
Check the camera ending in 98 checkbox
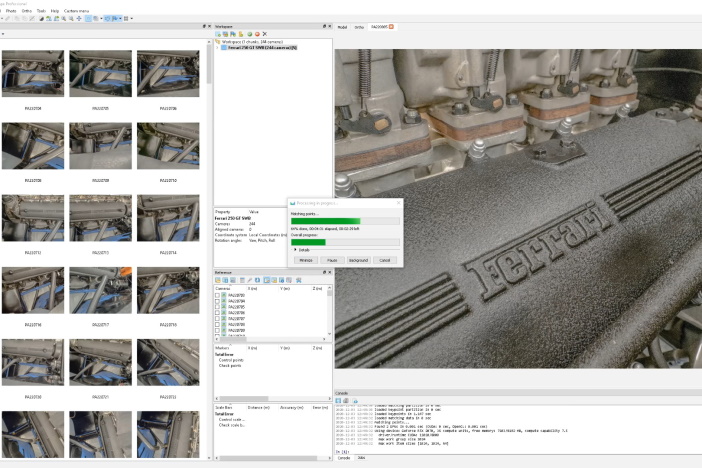[x=217, y=324]
